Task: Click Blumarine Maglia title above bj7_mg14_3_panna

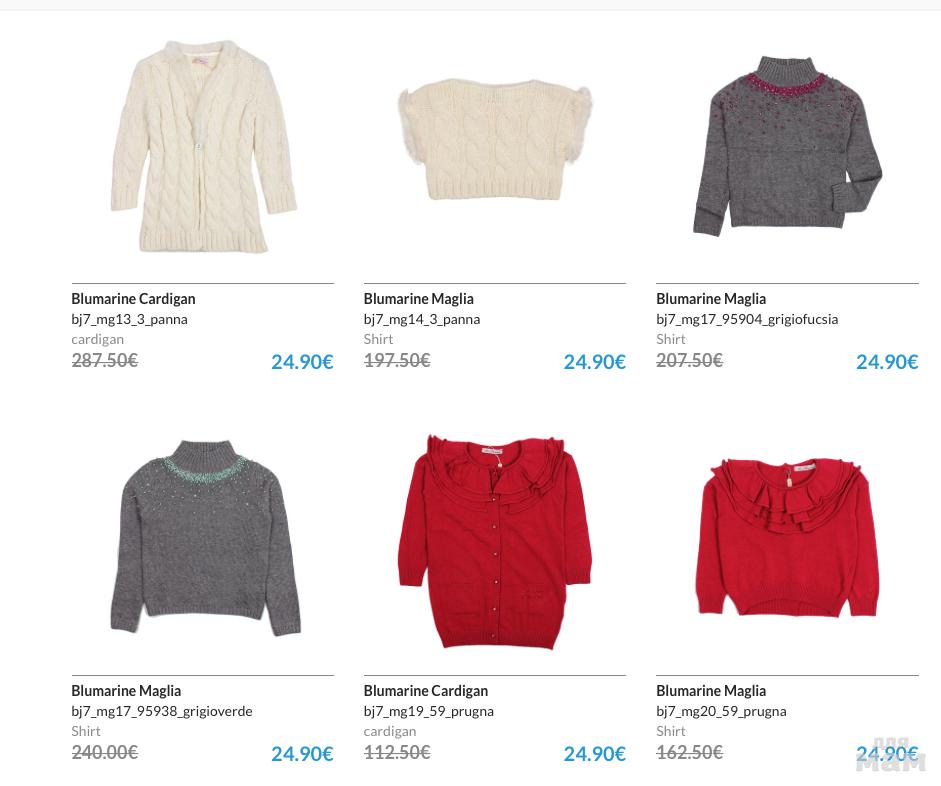Action: [418, 299]
